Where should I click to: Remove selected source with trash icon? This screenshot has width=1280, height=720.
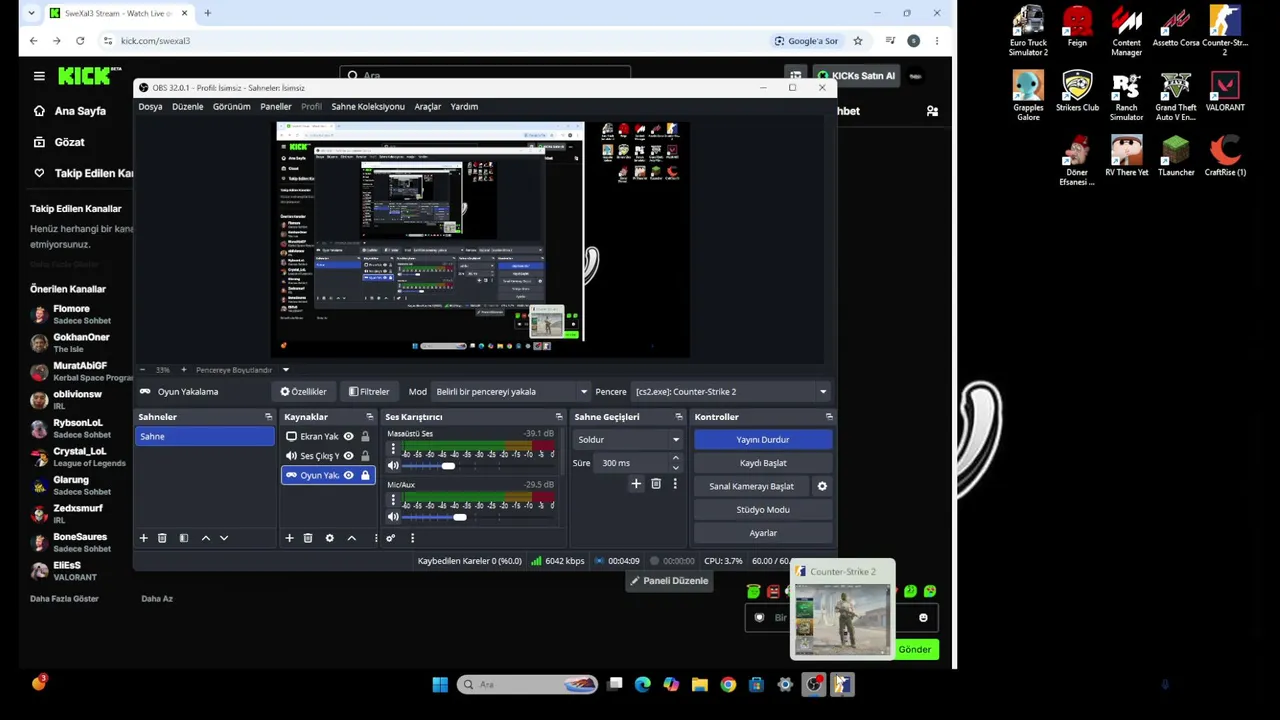308,538
